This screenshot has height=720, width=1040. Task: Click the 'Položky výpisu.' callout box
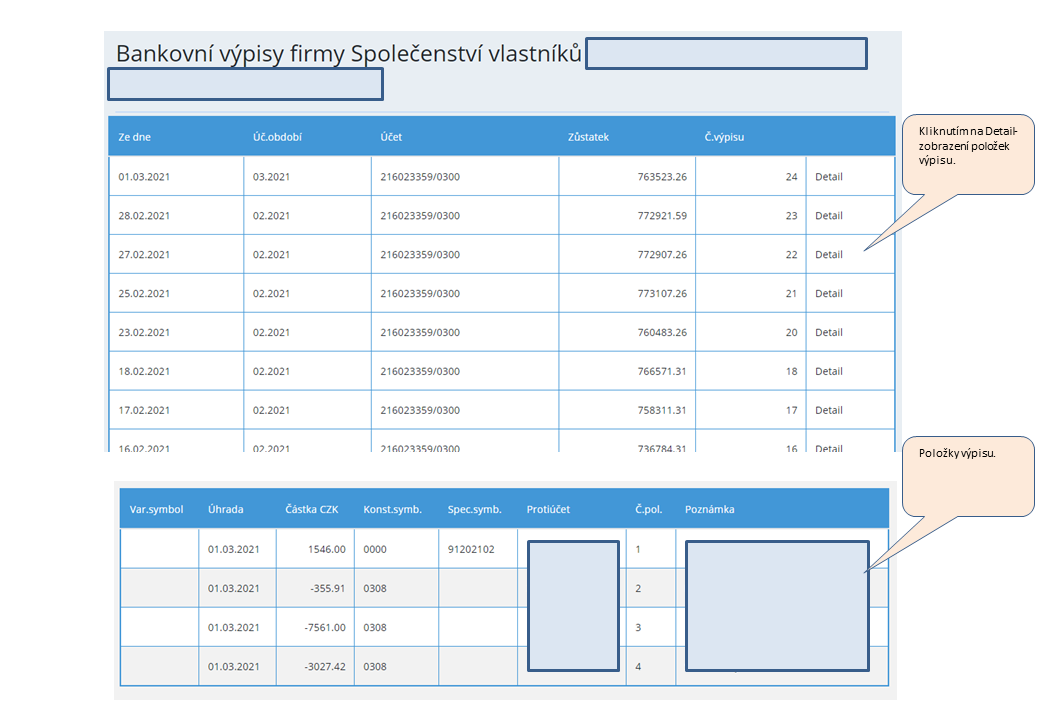pyautogui.click(x=967, y=476)
